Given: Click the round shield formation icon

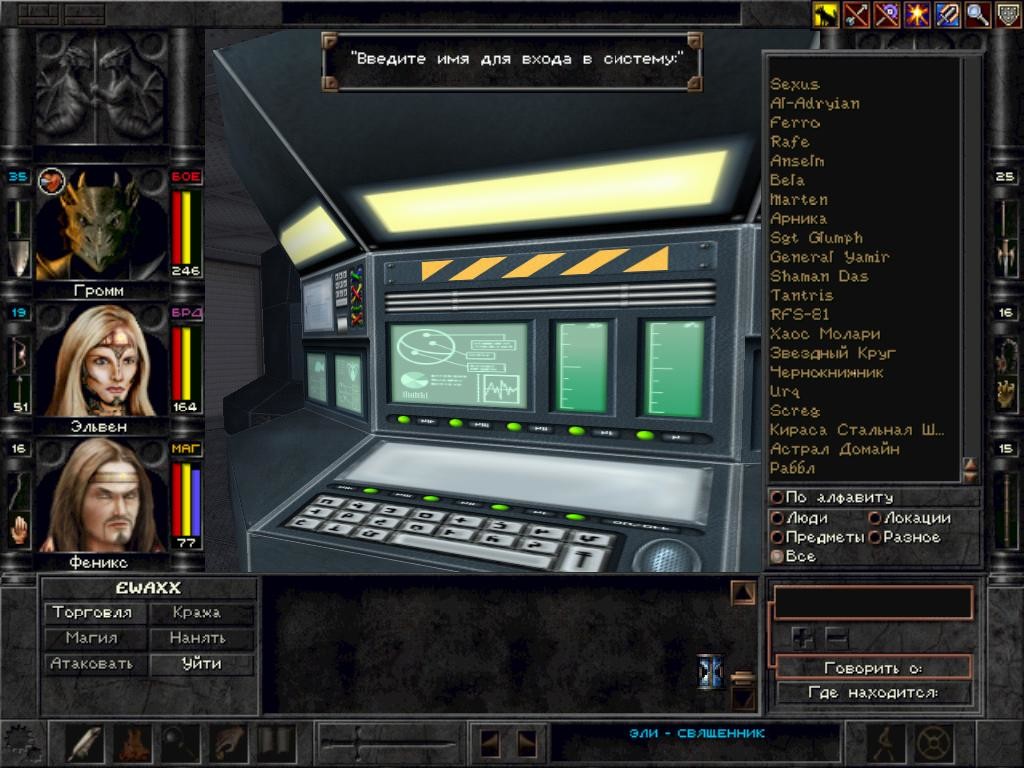Looking at the screenshot, I should [x=933, y=743].
